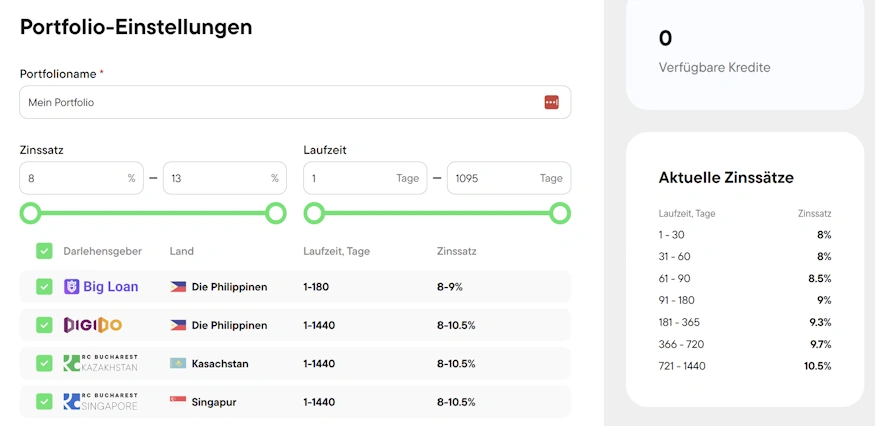
Task: Click the Digido lender logo
Action: (93, 325)
